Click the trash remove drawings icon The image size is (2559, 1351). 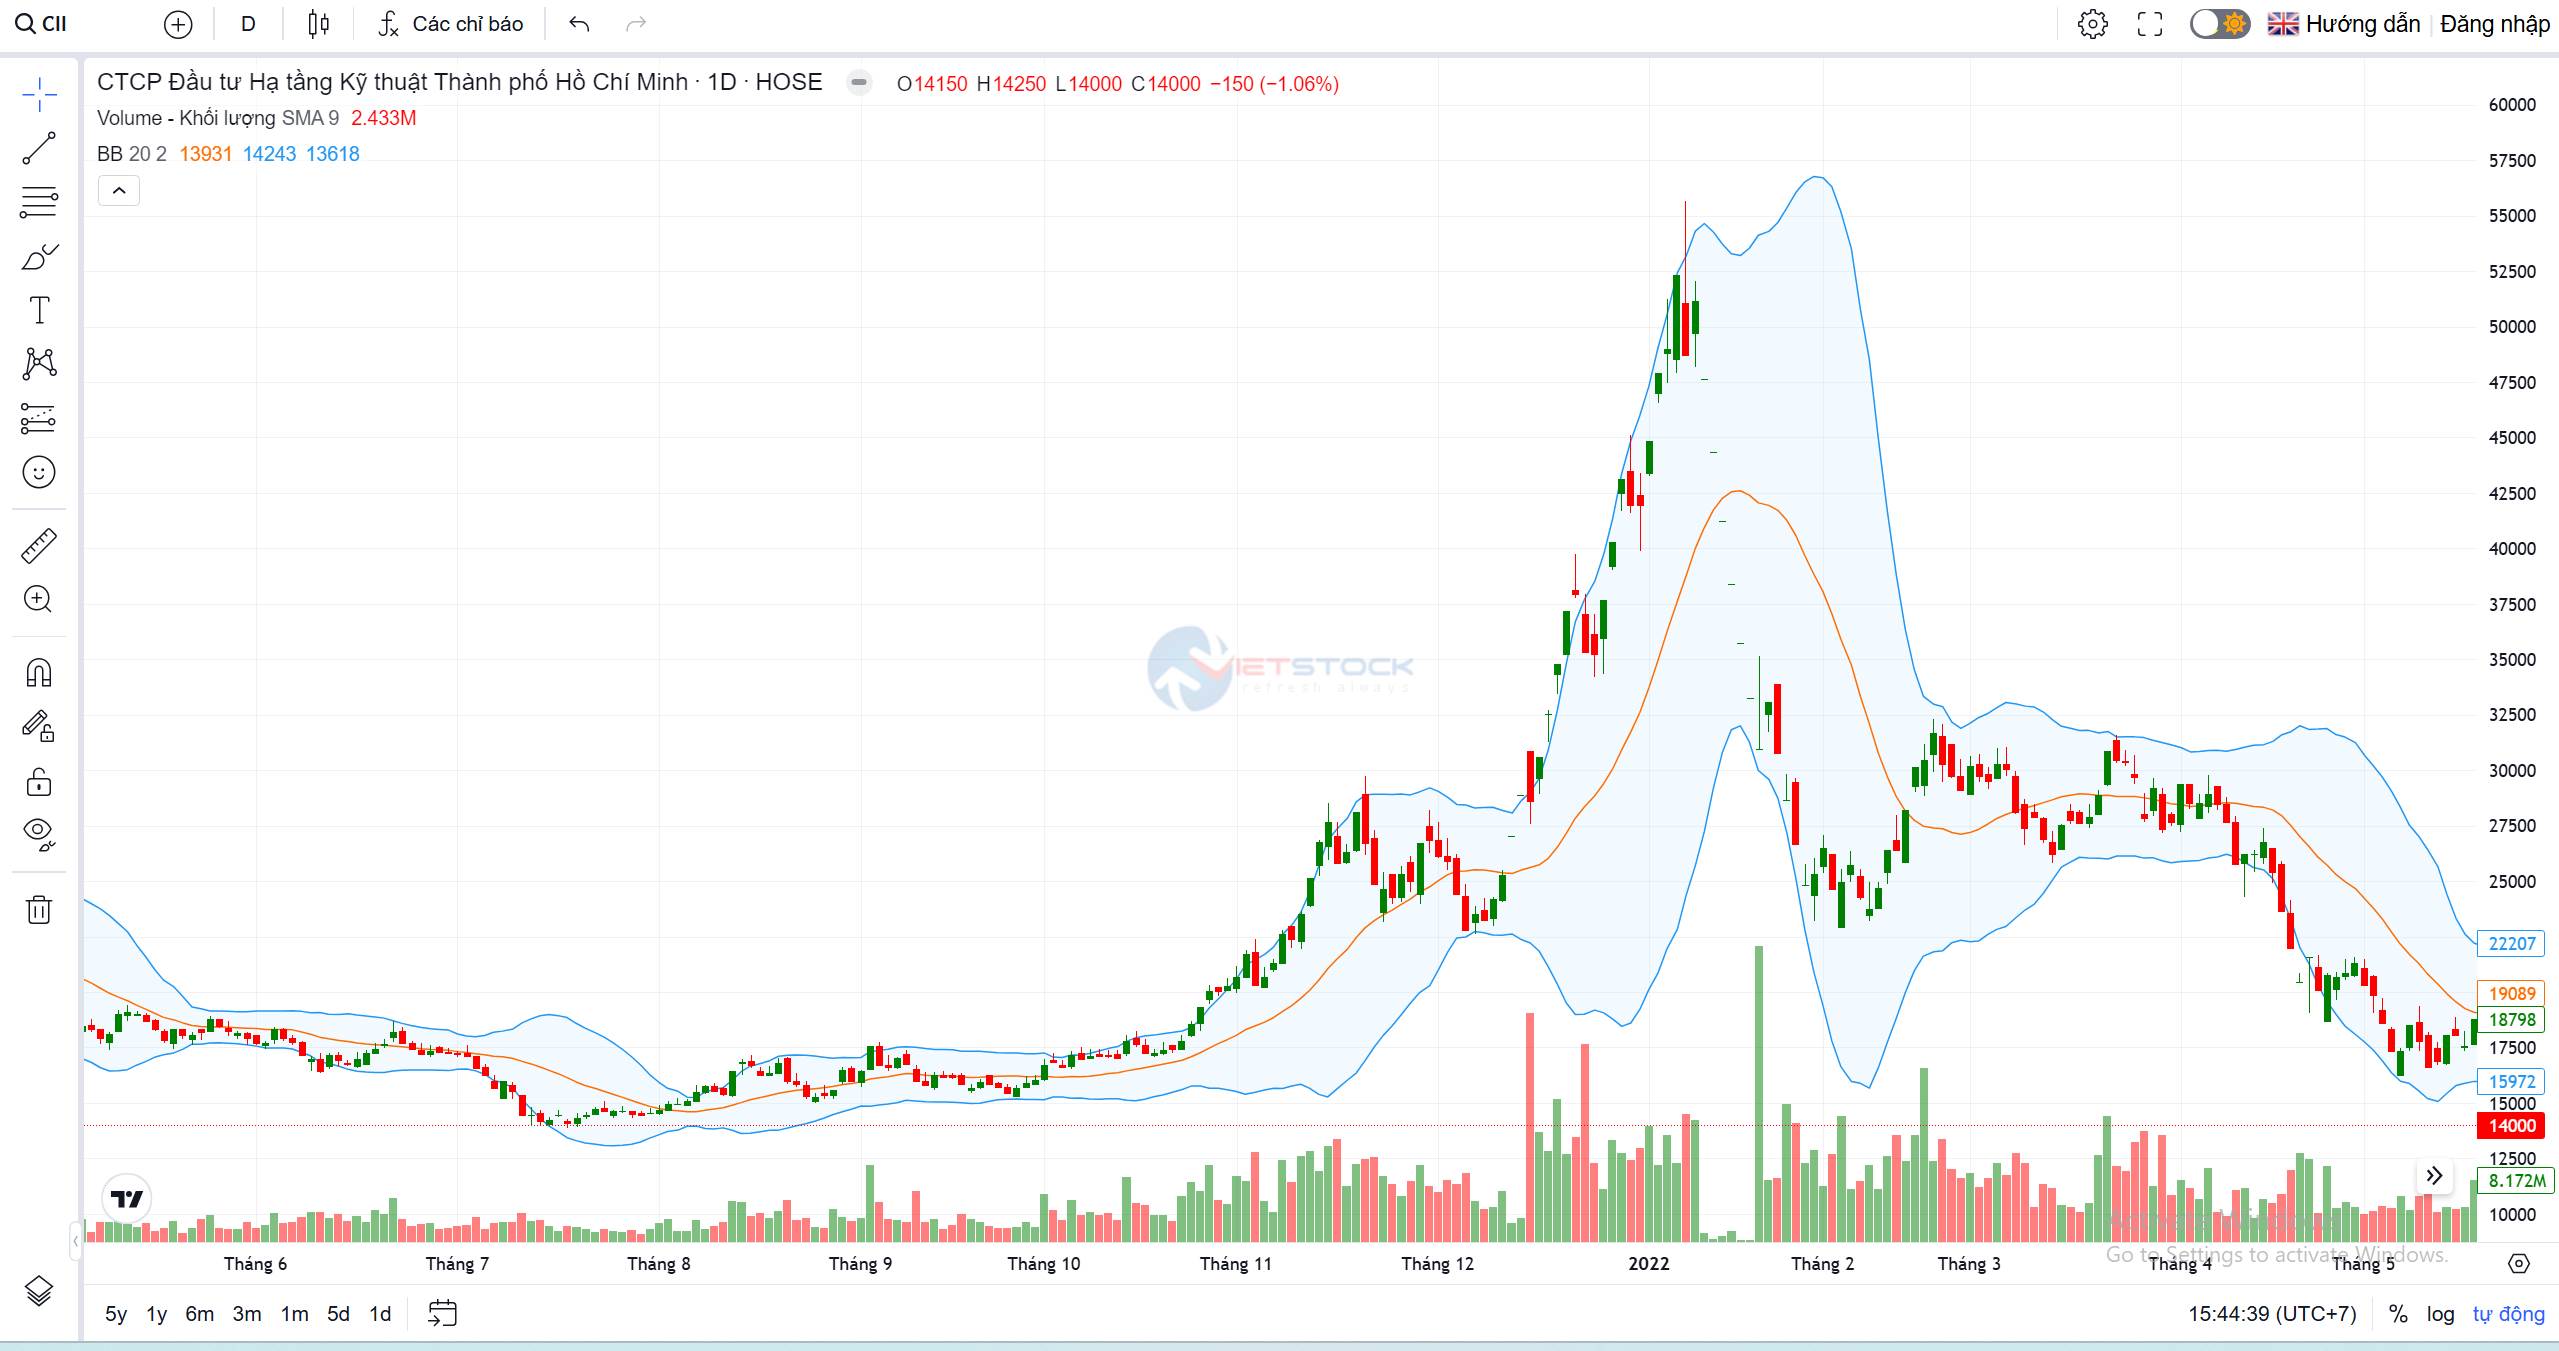39,909
